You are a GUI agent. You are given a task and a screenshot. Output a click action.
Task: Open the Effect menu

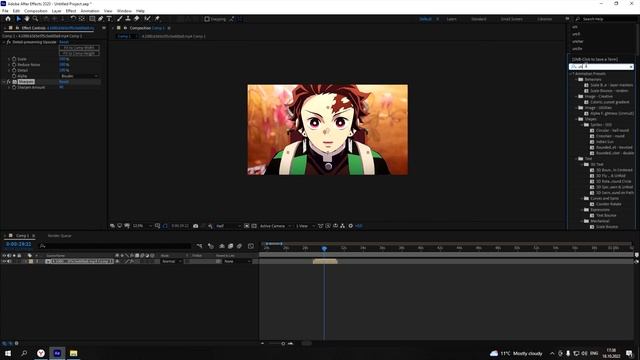click(x=71, y=11)
